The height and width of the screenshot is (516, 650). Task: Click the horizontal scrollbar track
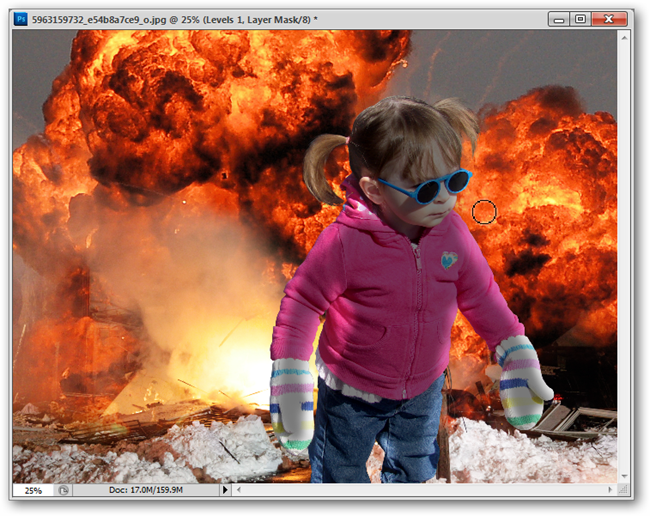424,490
